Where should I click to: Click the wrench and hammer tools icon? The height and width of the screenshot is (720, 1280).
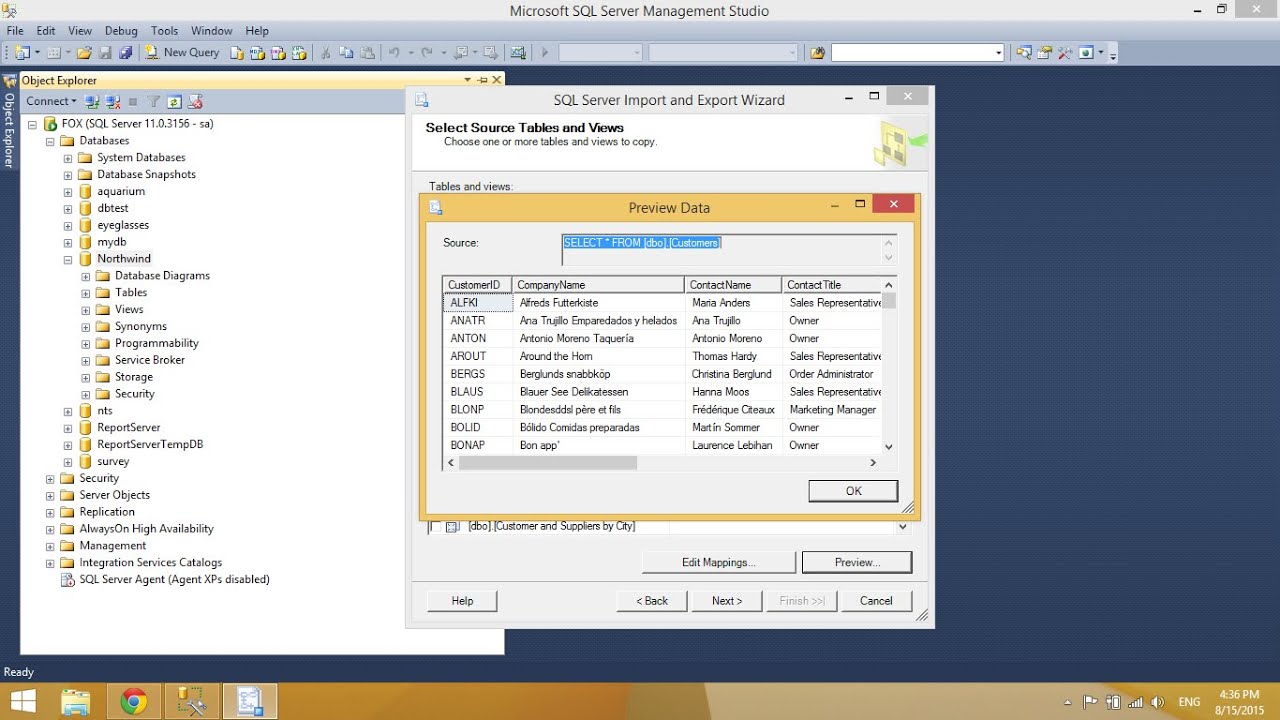tap(1065, 52)
